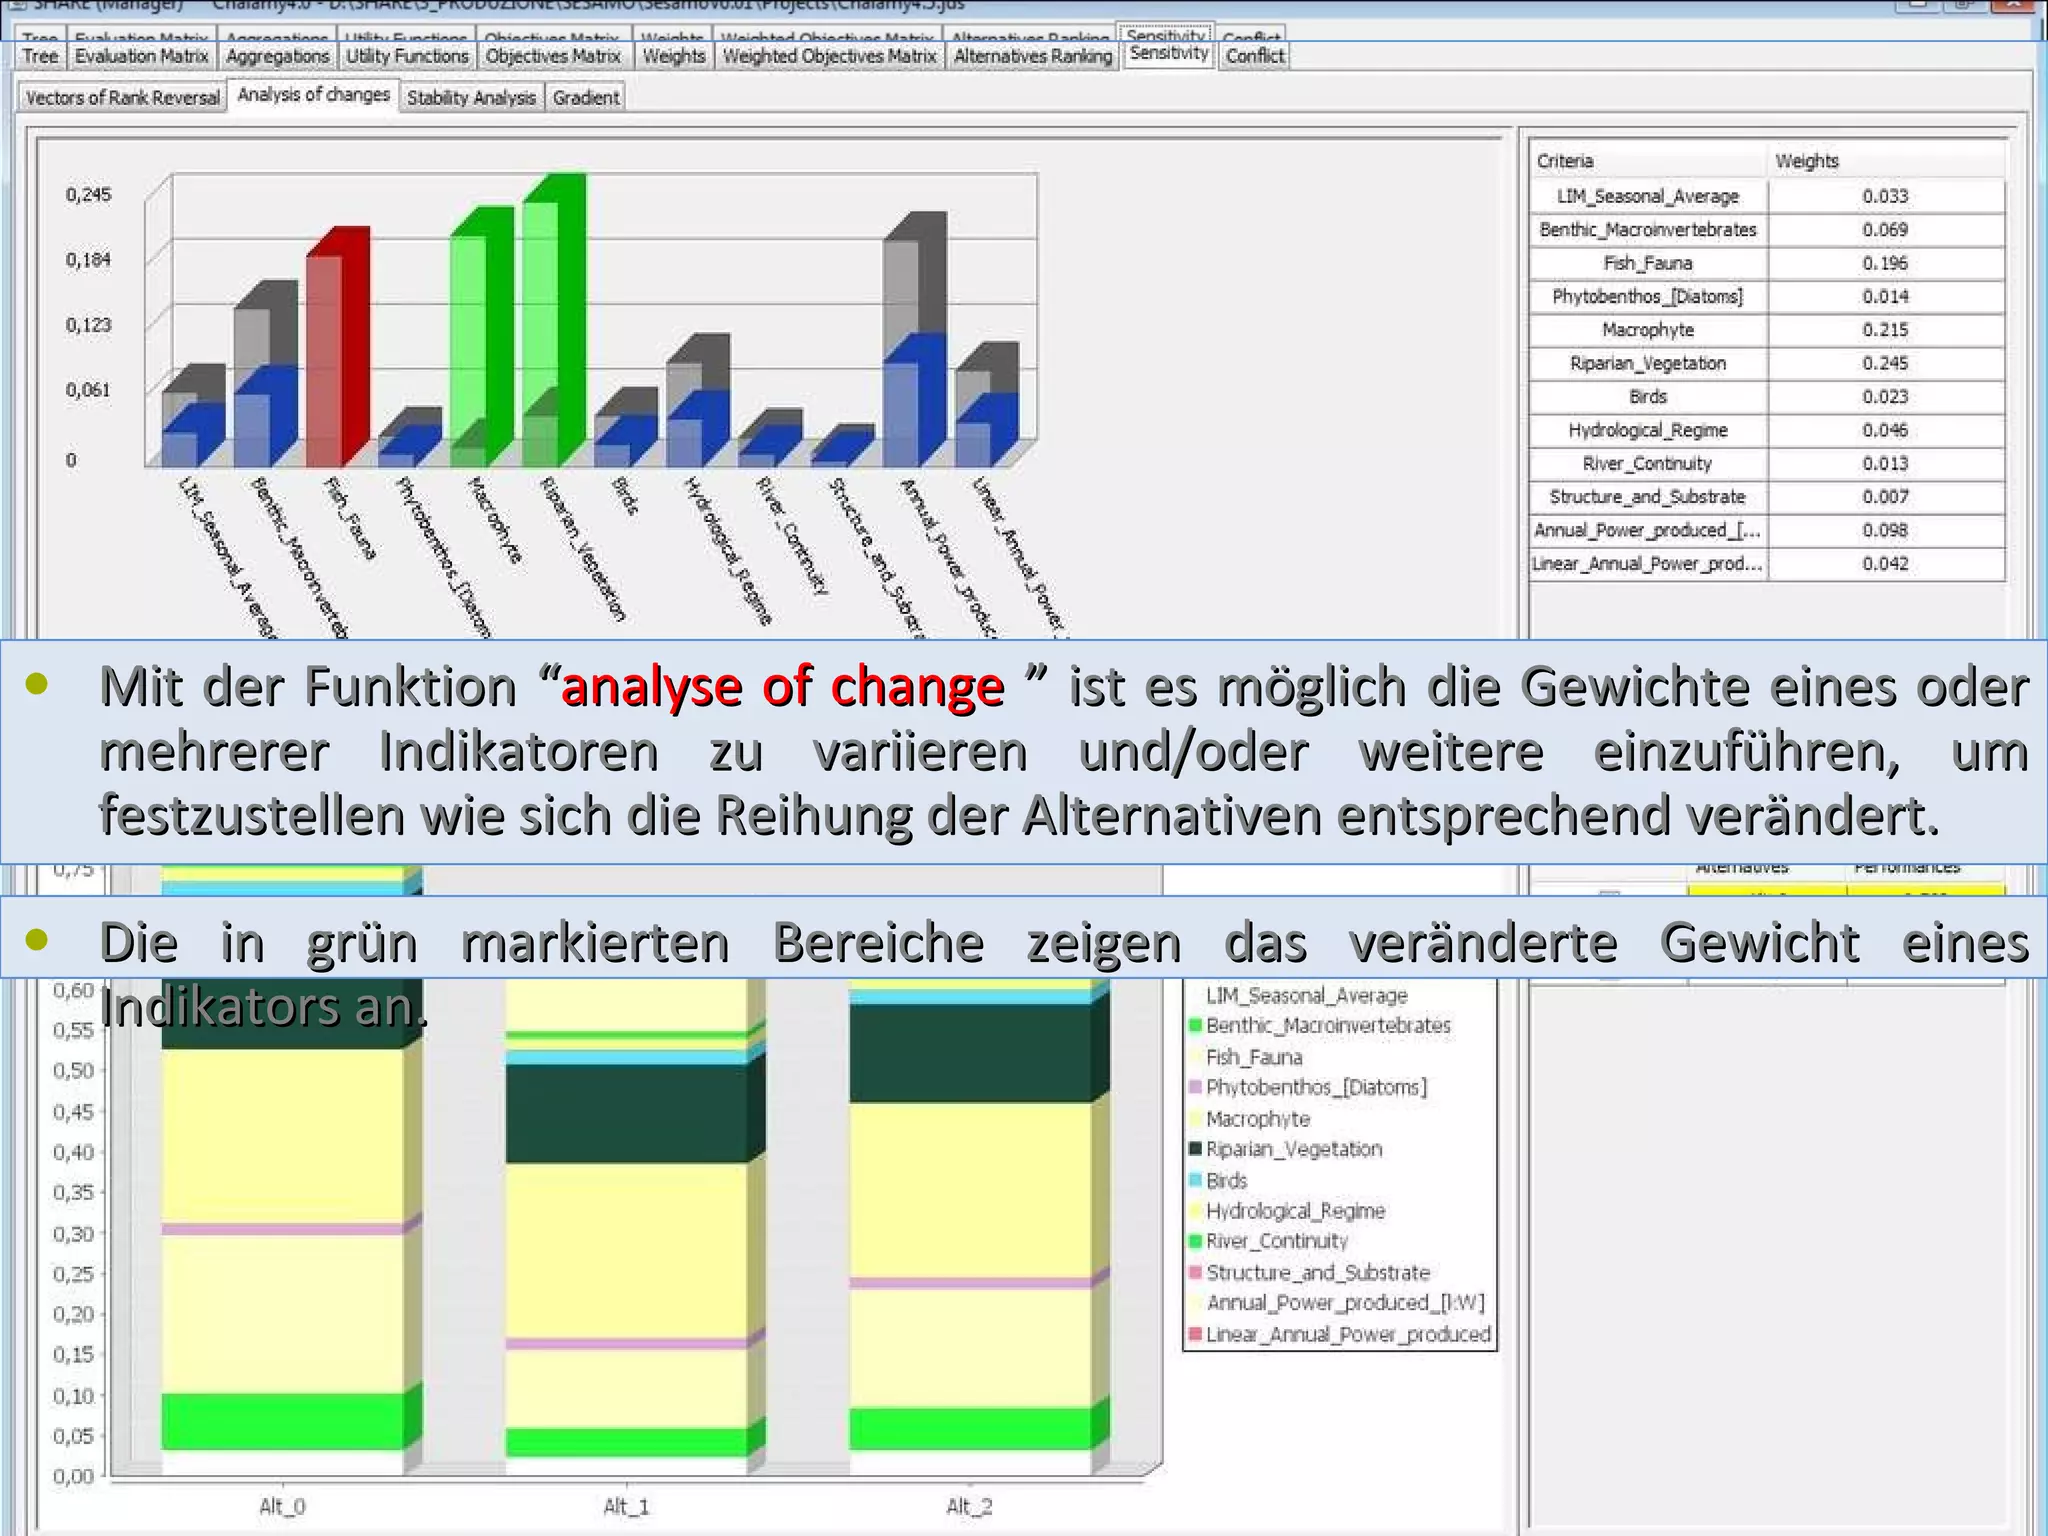Click the Benthic_Macroinvertebrates weight bar
Image resolution: width=2048 pixels, height=1536 pixels.
tap(265, 375)
